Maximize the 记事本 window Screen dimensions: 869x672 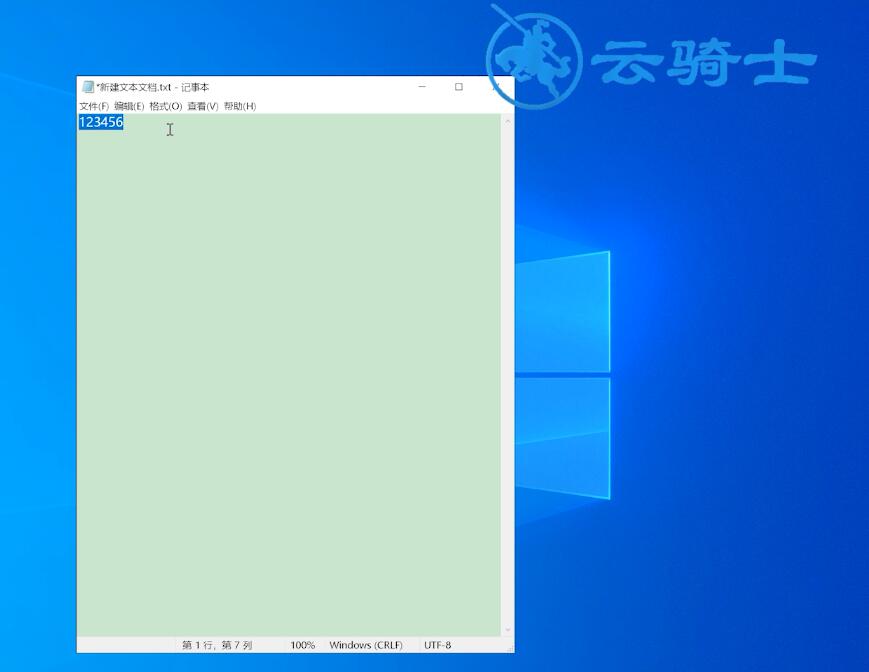(459, 87)
